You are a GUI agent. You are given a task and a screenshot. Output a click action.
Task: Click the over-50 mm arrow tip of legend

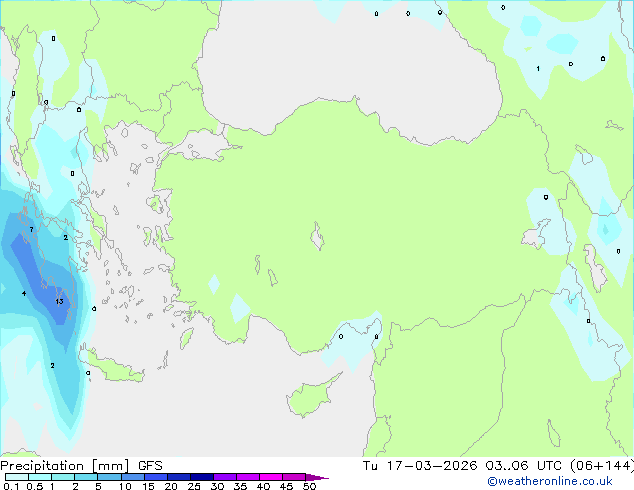point(317,477)
